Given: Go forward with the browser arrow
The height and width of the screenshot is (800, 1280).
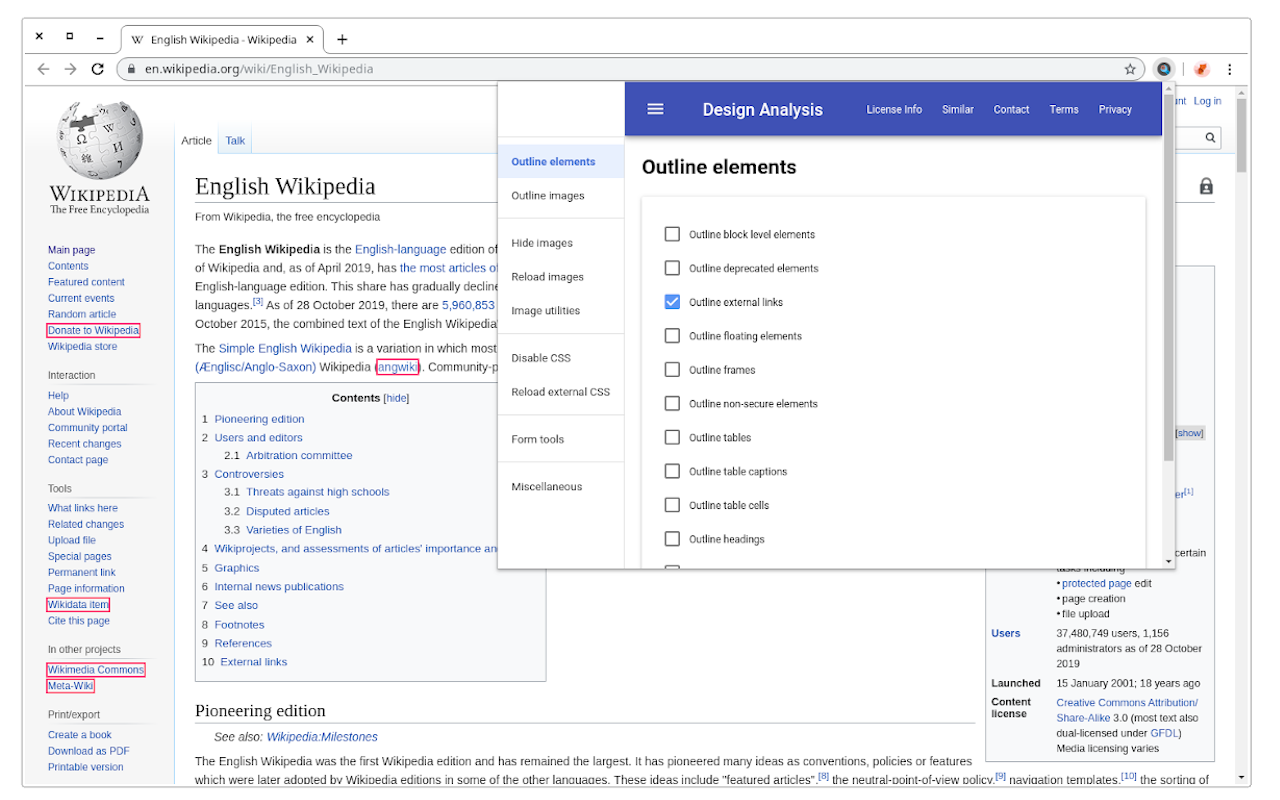Looking at the screenshot, I should coord(70,69).
